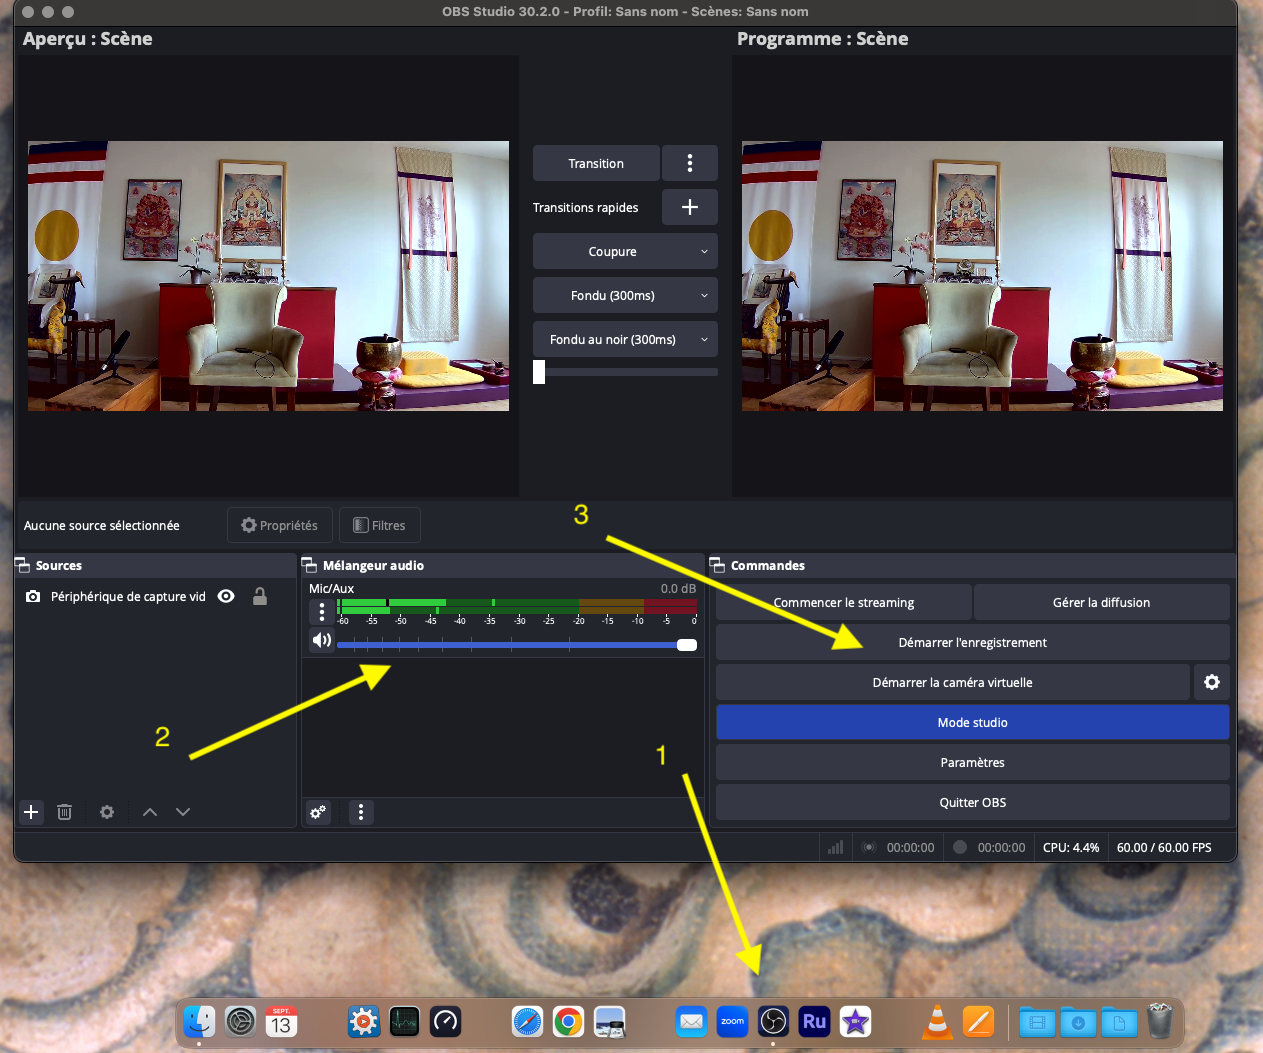Mute the Mic/Aux speaker icon
The image size is (1263, 1053).
coord(321,640)
